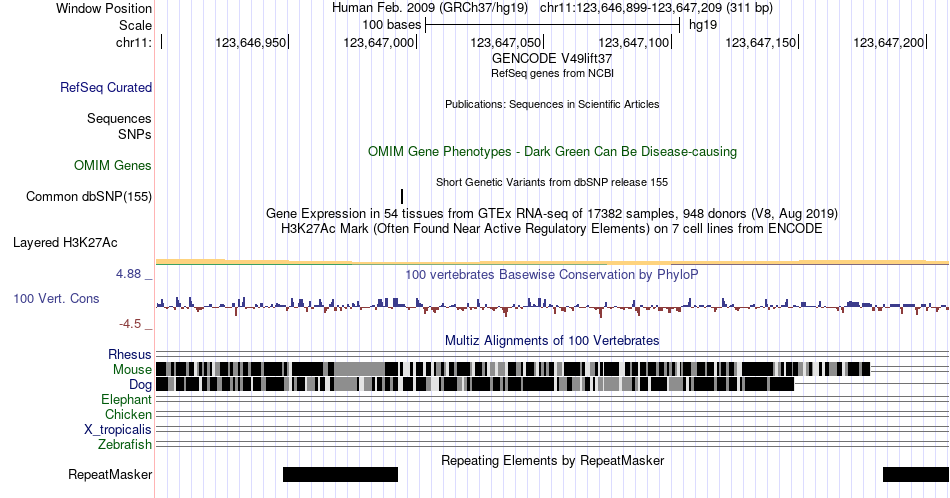Click the chr11:123,646,899-123,647,209 window position text

(656, 8)
